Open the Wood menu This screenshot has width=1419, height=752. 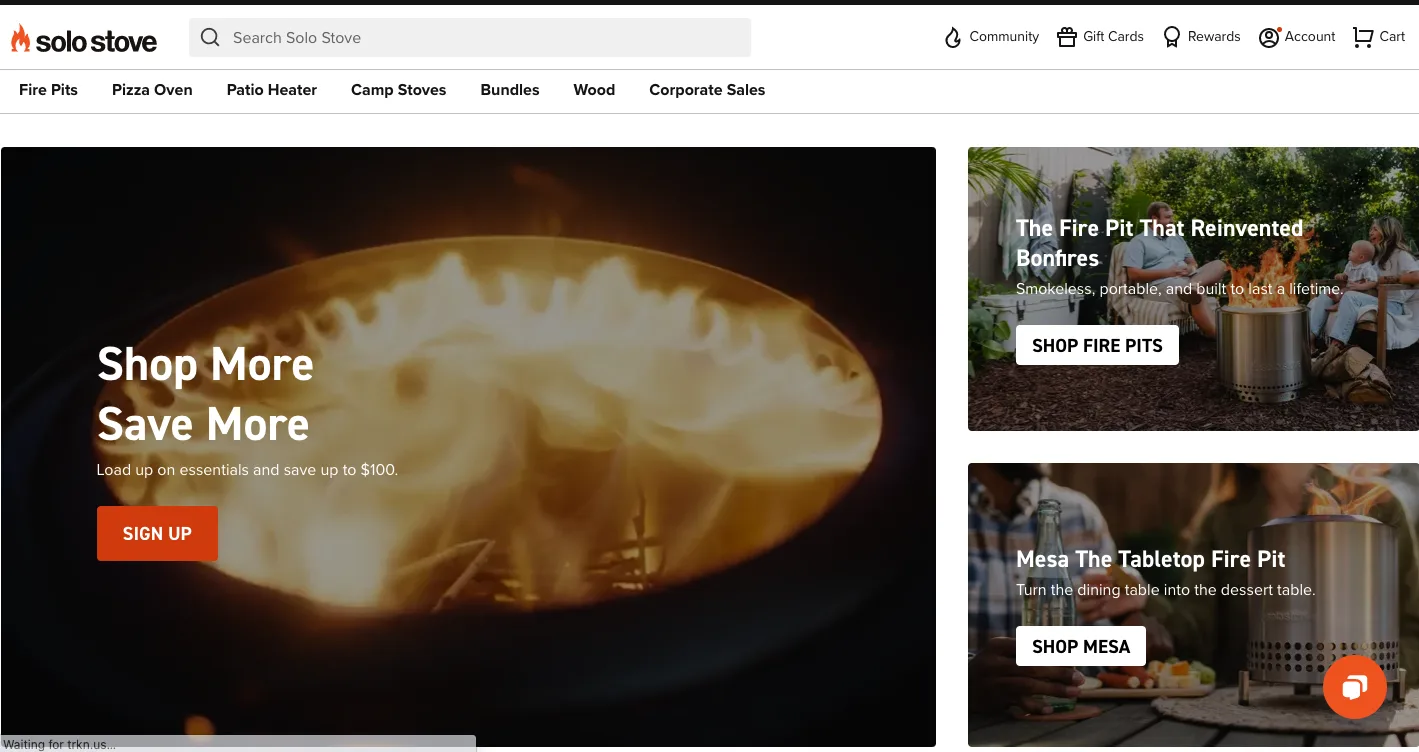tap(594, 90)
